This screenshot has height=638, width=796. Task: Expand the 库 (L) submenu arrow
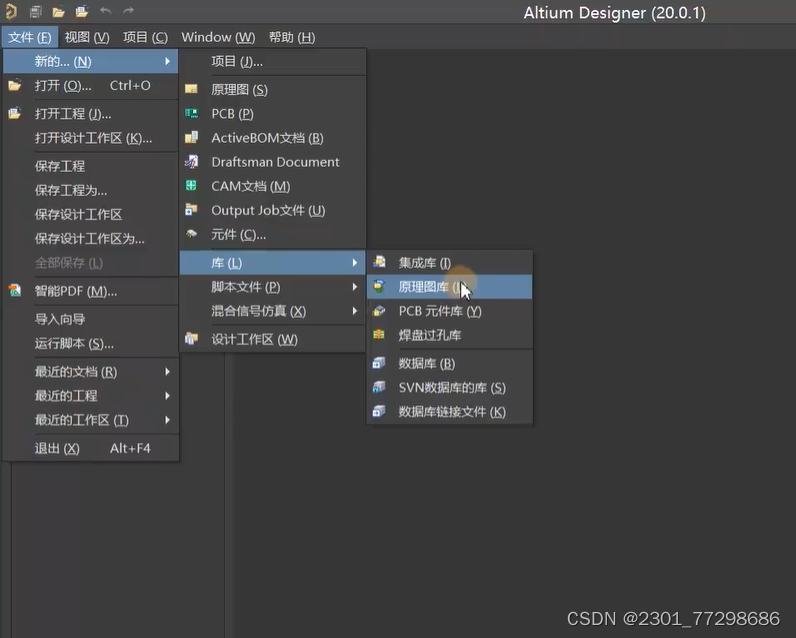click(355, 262)
